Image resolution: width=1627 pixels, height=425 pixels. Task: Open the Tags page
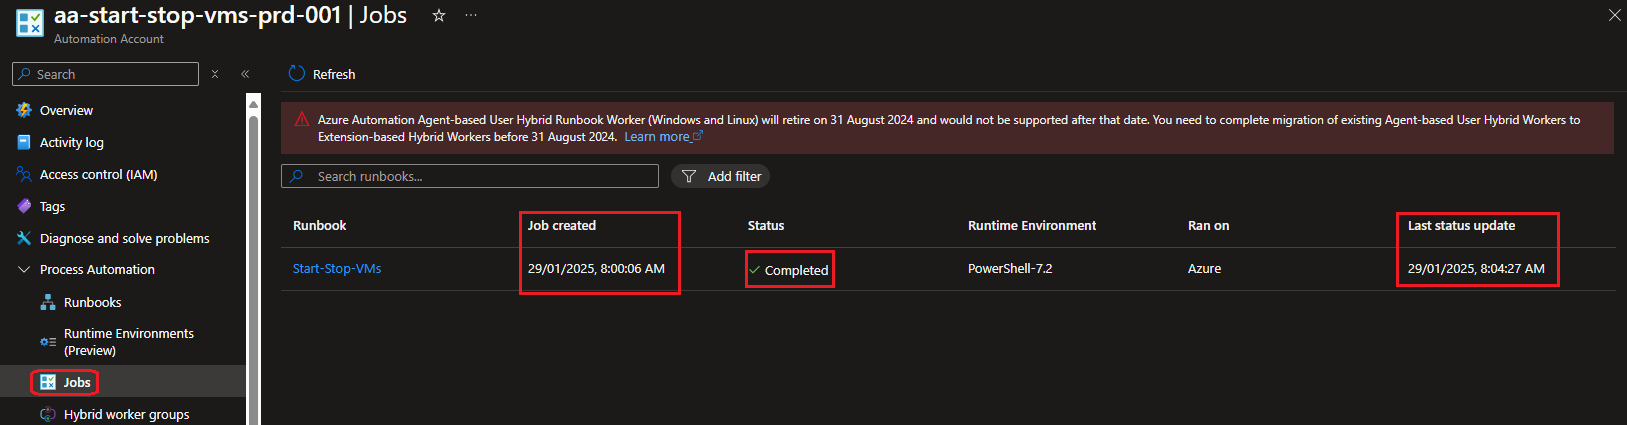52,207
